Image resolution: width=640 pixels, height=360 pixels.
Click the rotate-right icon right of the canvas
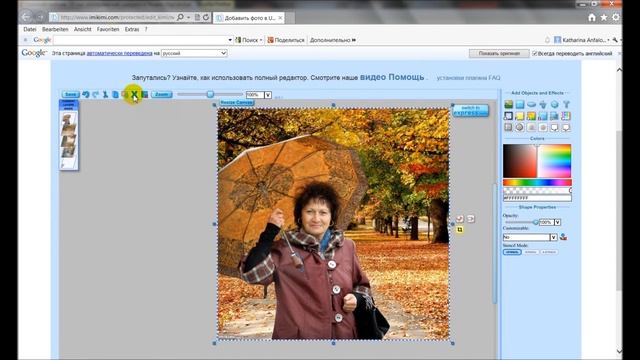[x=471, y=219]
